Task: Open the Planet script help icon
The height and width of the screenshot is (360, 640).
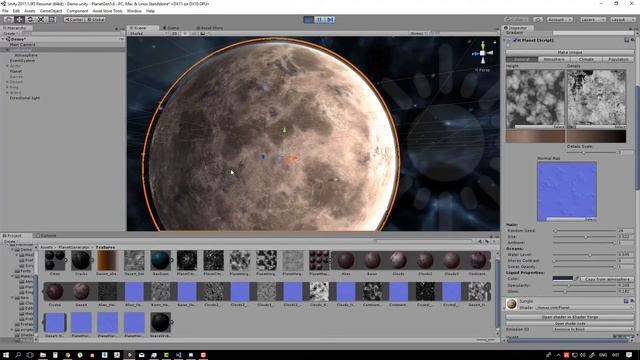Action: (627, 40)
